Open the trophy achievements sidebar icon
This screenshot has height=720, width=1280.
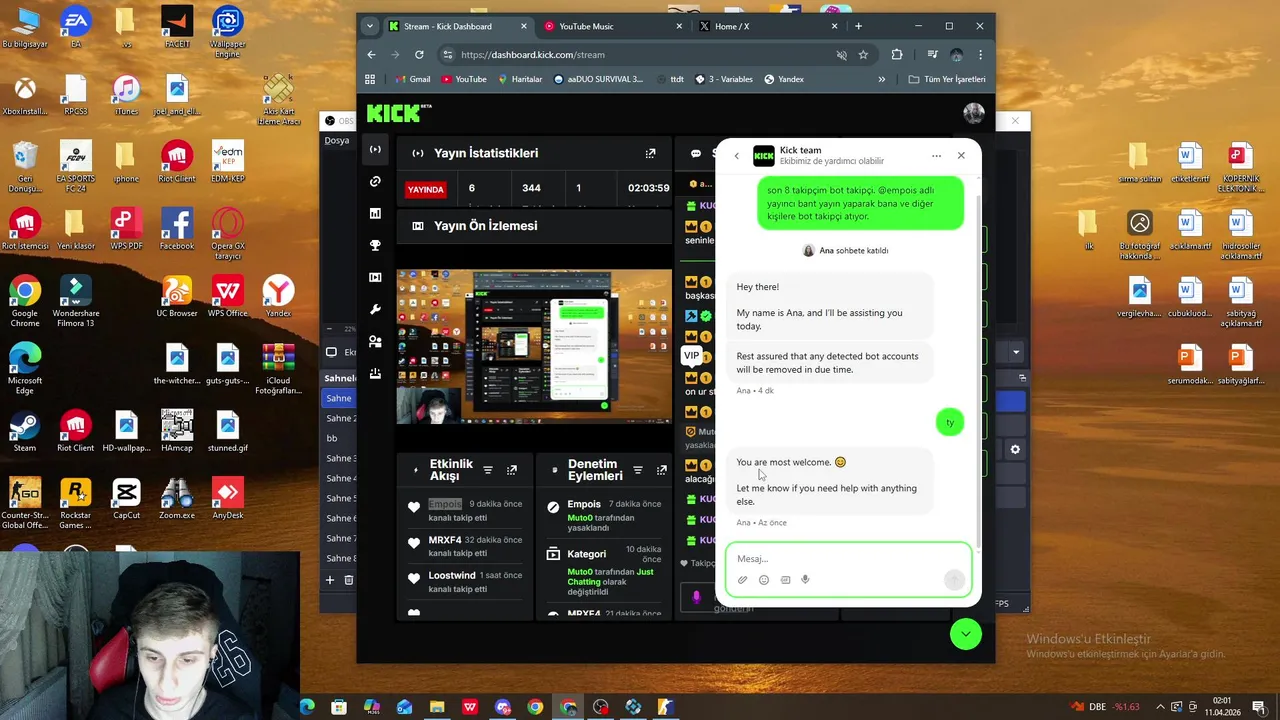(375, 245)
